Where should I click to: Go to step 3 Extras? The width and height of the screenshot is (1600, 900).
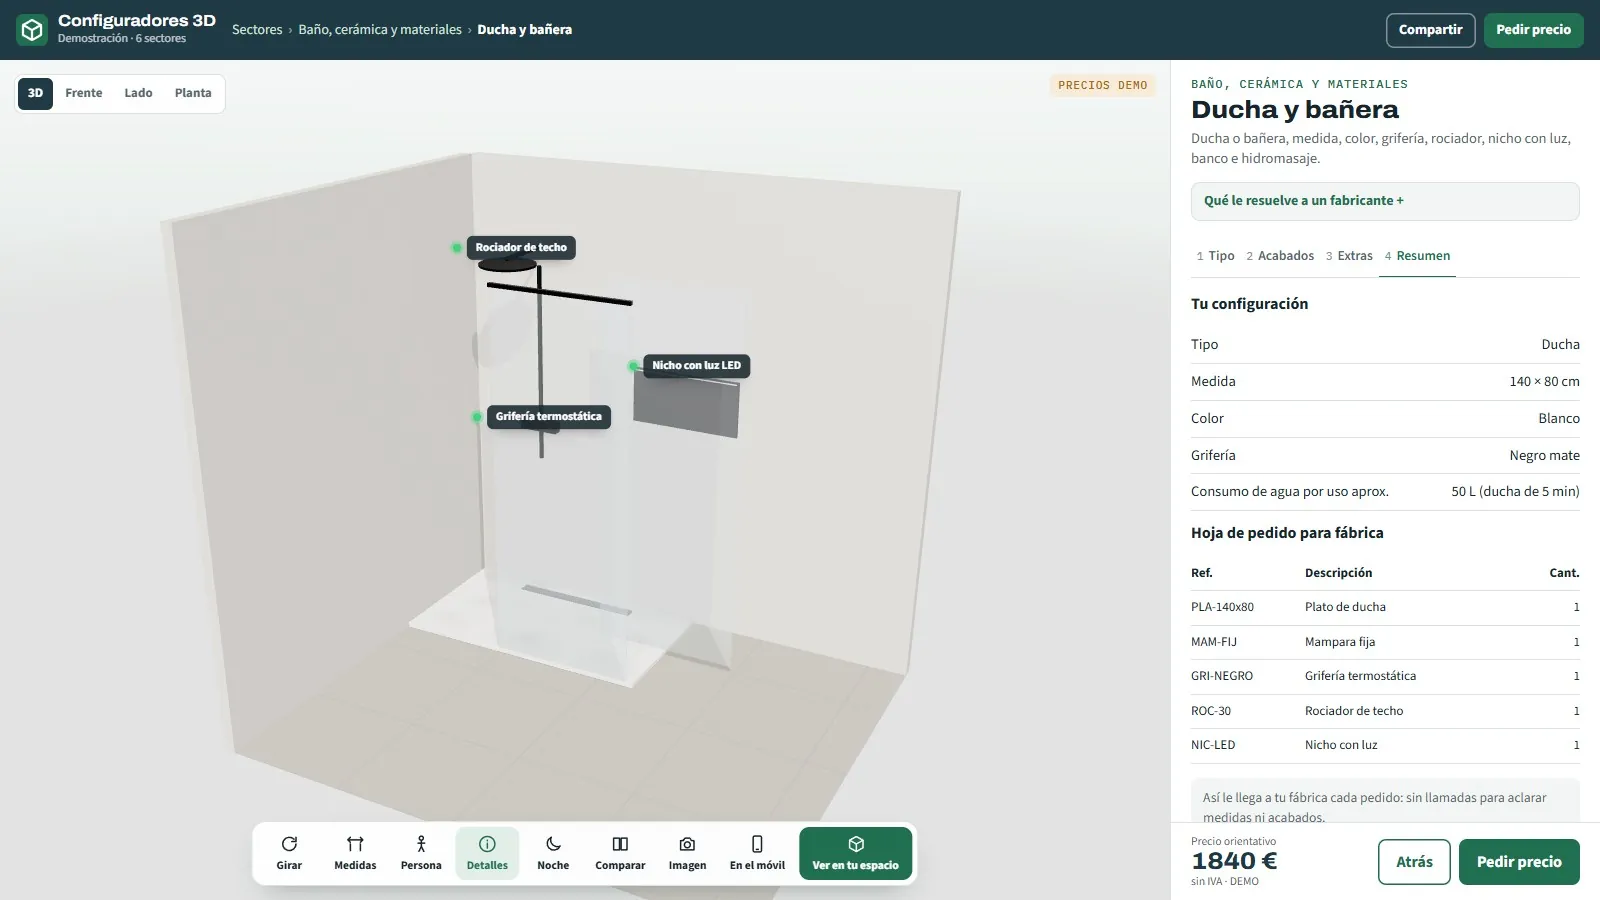coord(1349,256)
